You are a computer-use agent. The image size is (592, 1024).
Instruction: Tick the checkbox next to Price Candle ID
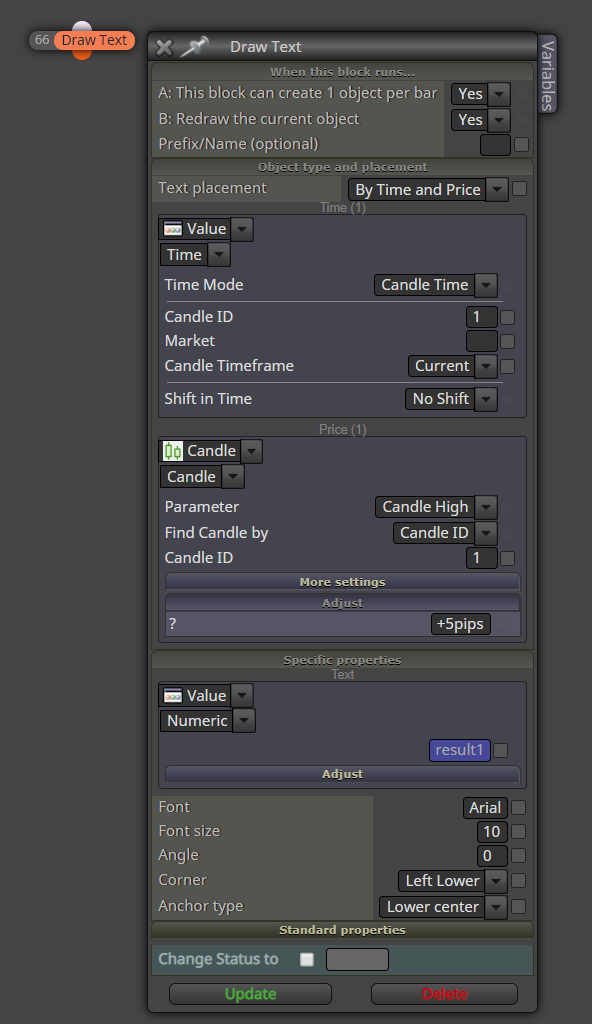(x=508, y=558)
